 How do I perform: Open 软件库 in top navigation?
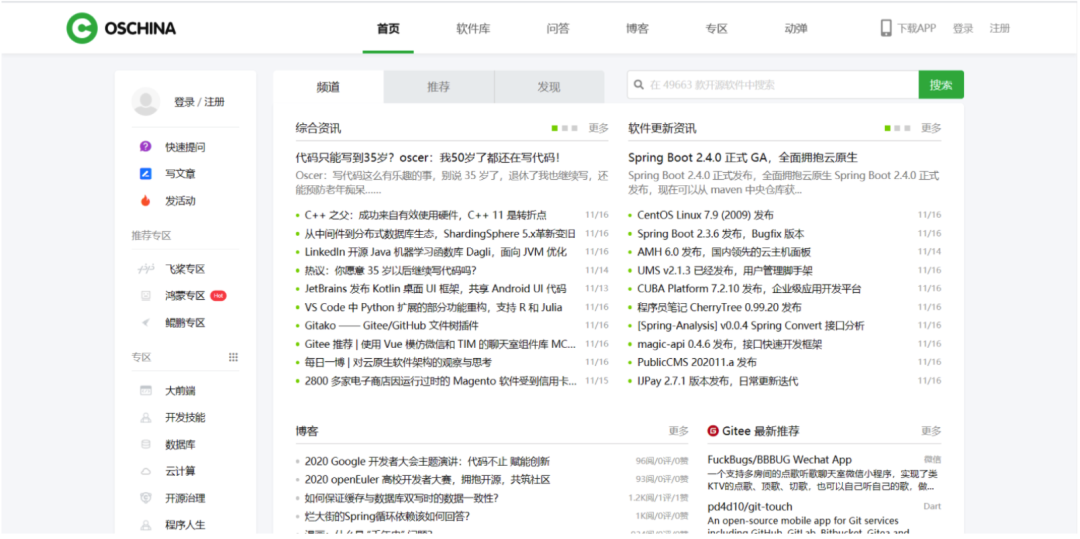[473, 29]
